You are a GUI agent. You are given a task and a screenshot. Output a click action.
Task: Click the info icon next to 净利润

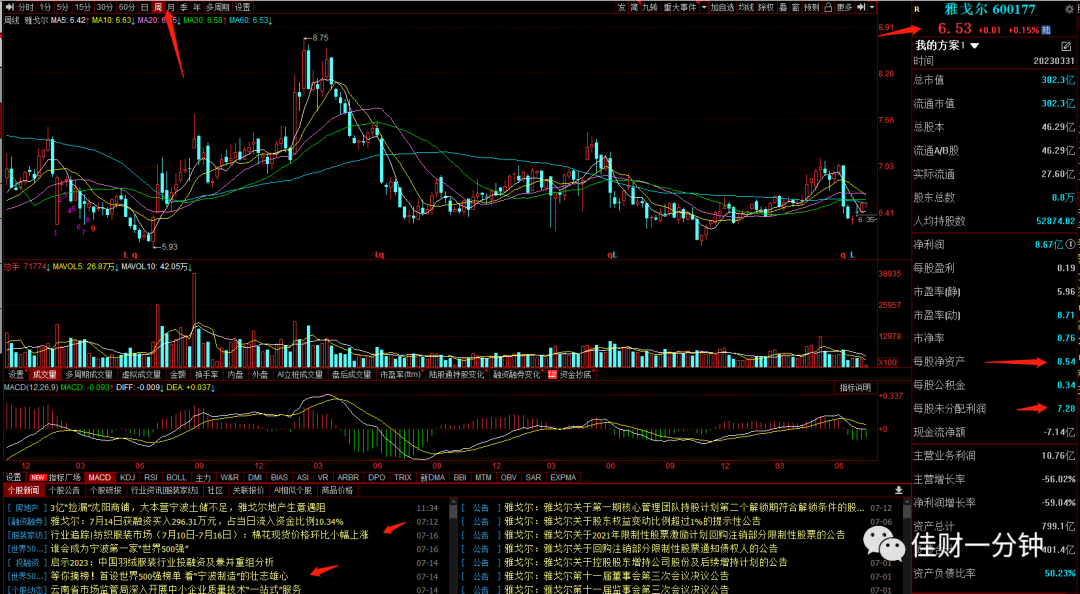pos(1070,245)
